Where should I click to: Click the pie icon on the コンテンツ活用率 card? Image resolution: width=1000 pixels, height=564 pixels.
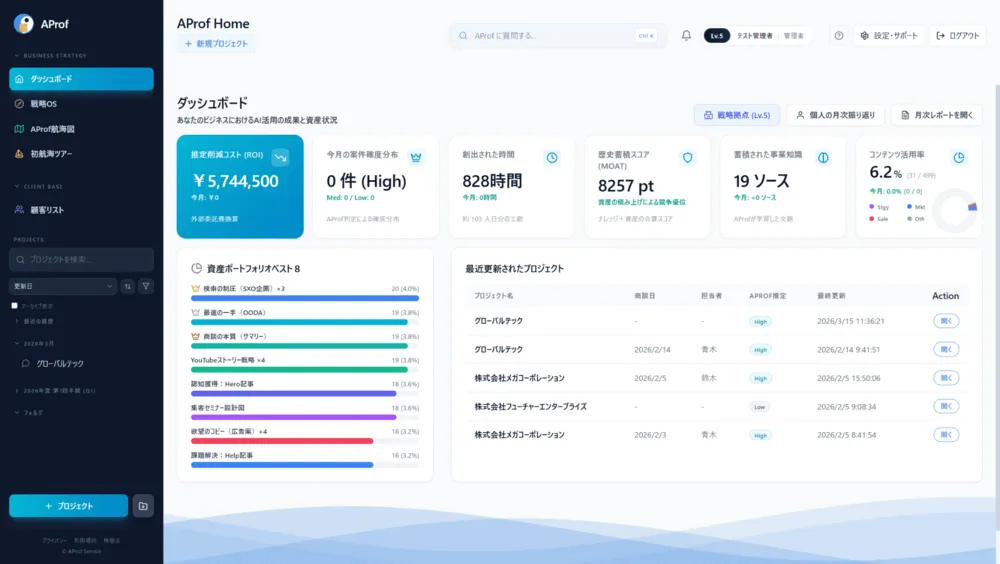point(959,157)
